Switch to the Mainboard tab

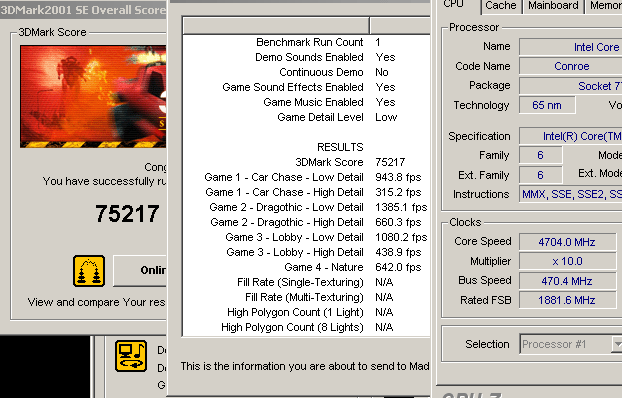tap(553, 6)
